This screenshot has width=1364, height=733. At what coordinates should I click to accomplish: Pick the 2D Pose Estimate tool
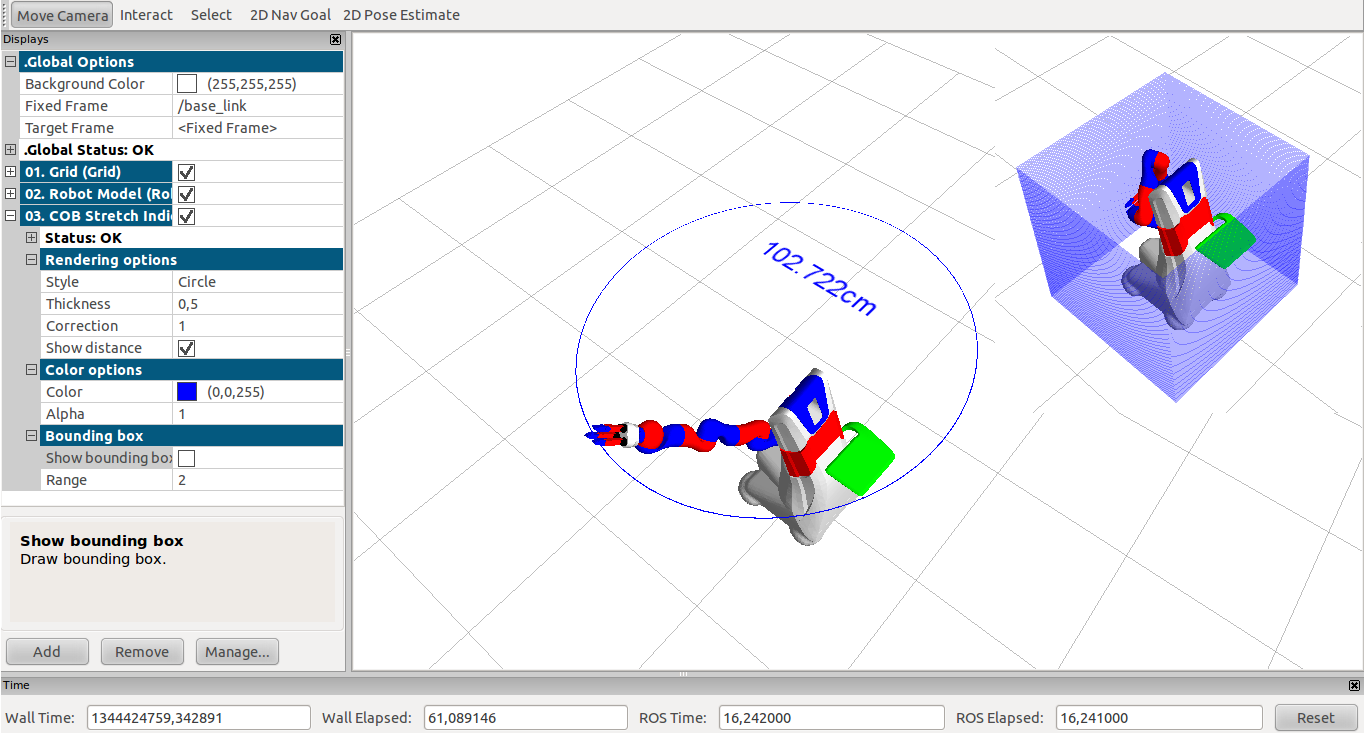[401, 15]
